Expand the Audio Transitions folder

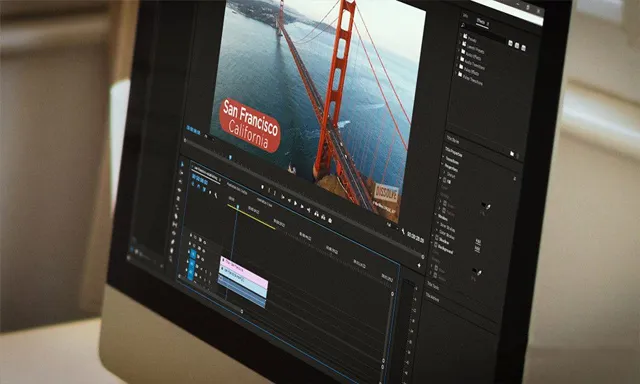[458, 58]
